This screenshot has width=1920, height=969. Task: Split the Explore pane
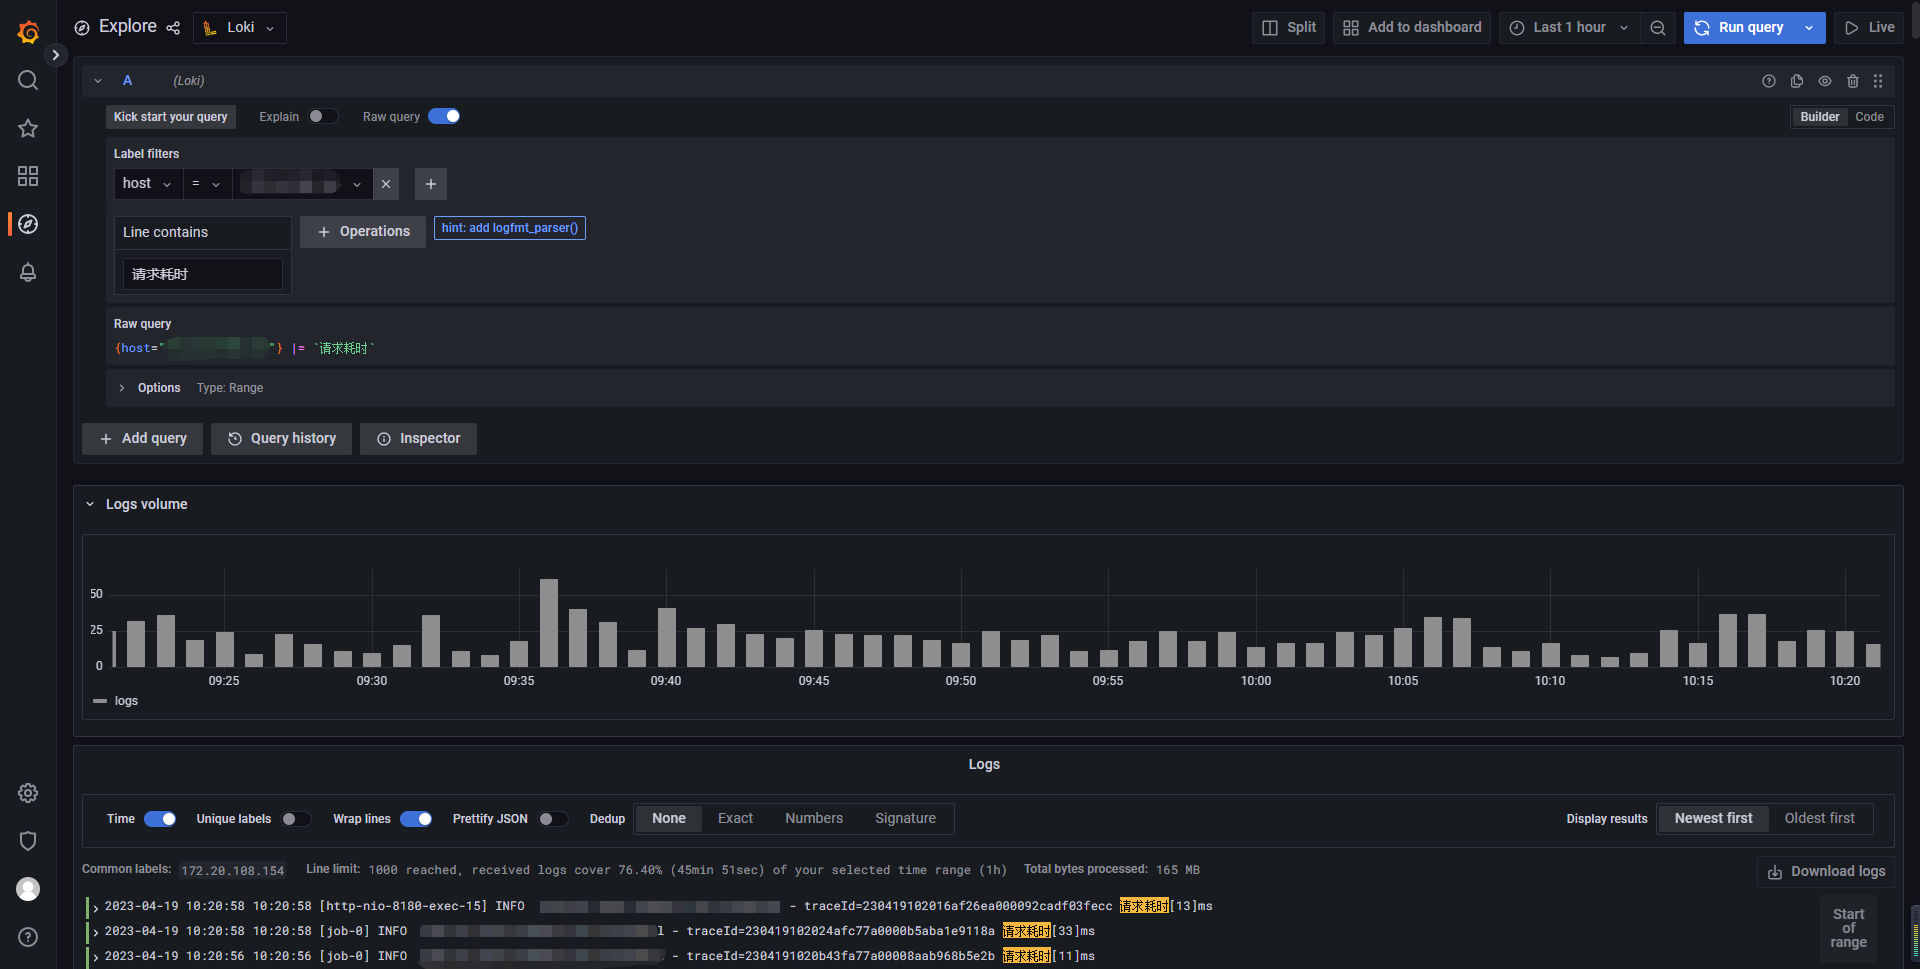pyautogui.click(x=1288, y=28)
